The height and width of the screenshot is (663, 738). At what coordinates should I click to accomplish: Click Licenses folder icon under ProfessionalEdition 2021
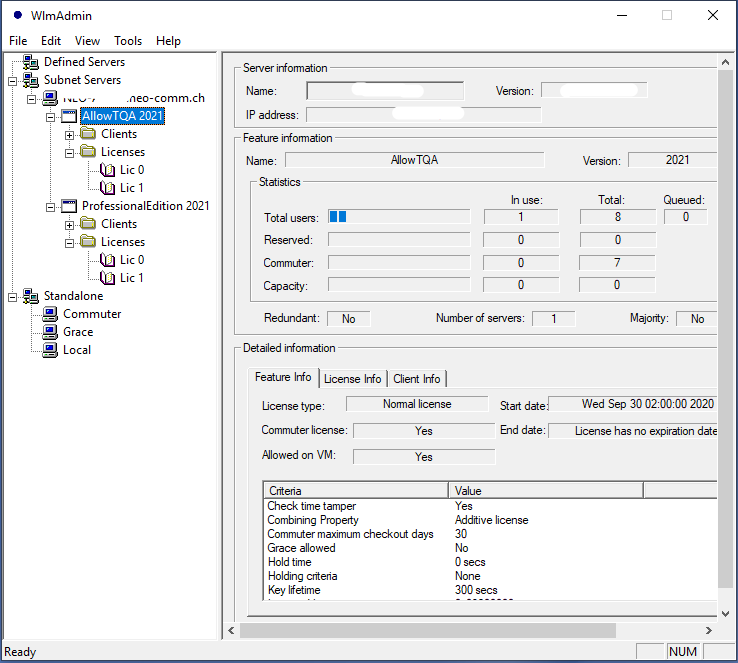[88, 241]
